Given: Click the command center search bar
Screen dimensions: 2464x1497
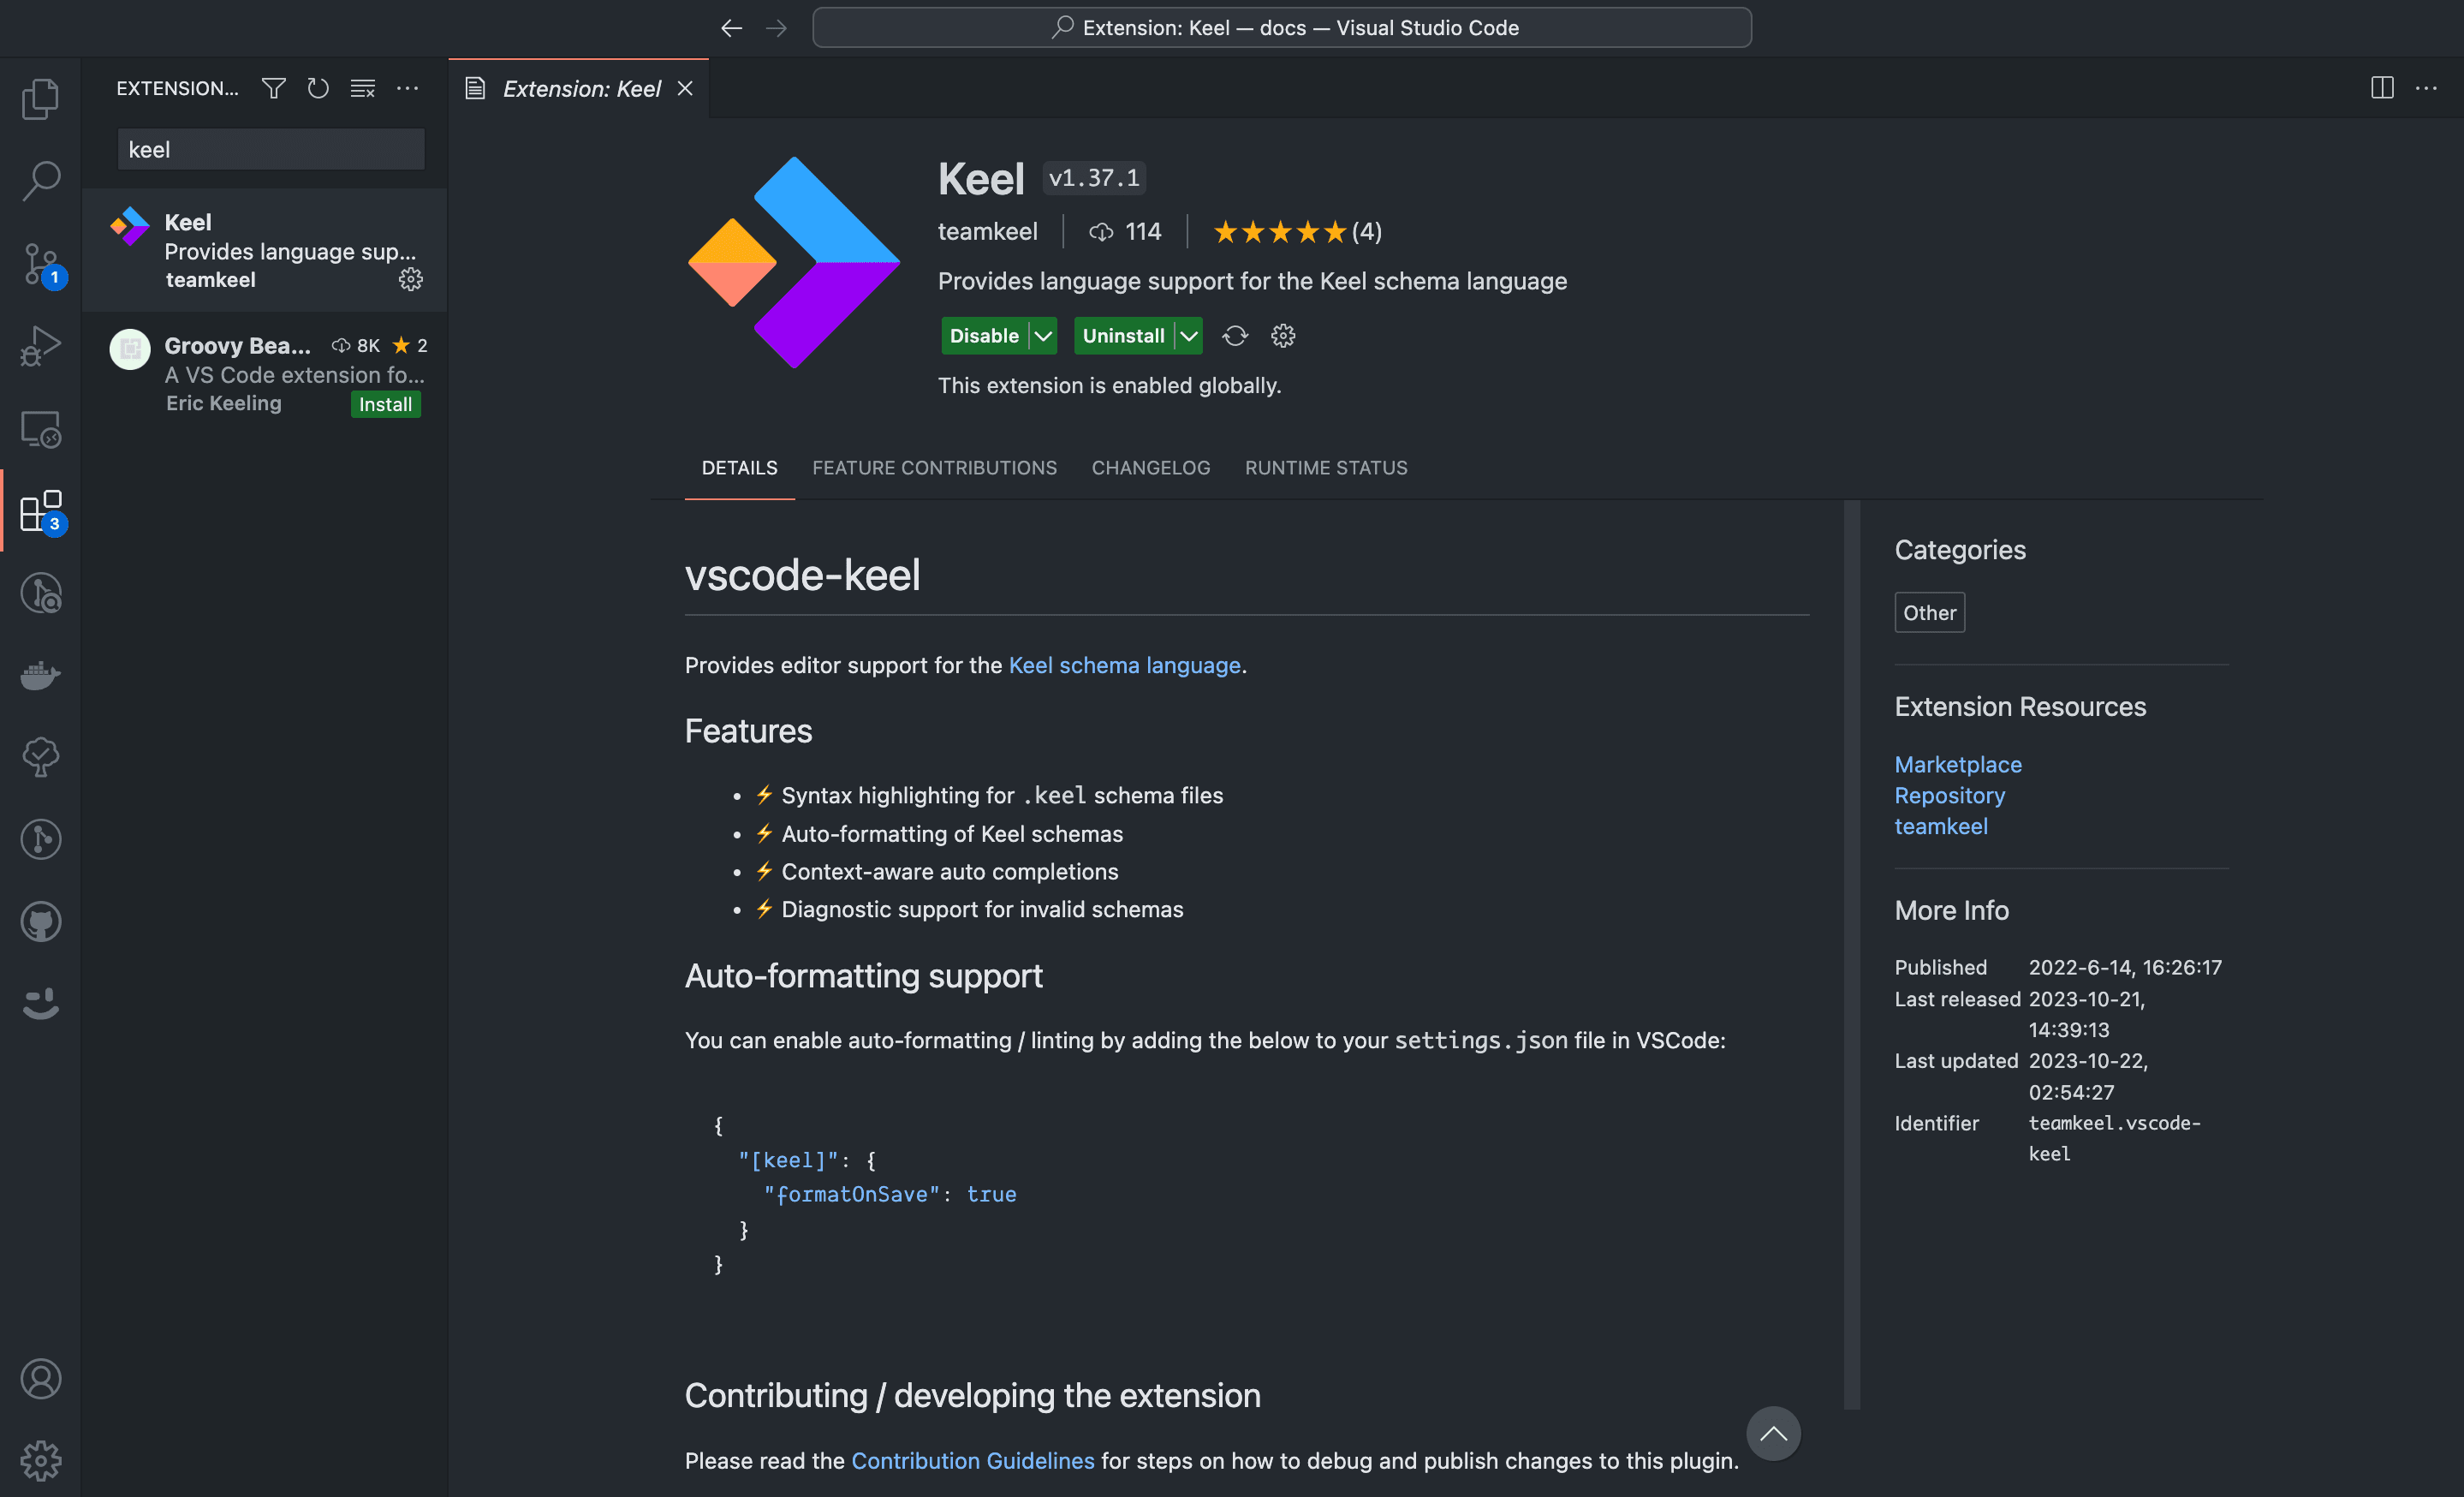Looking at the screenshot, I should [x=1281, y=28].
